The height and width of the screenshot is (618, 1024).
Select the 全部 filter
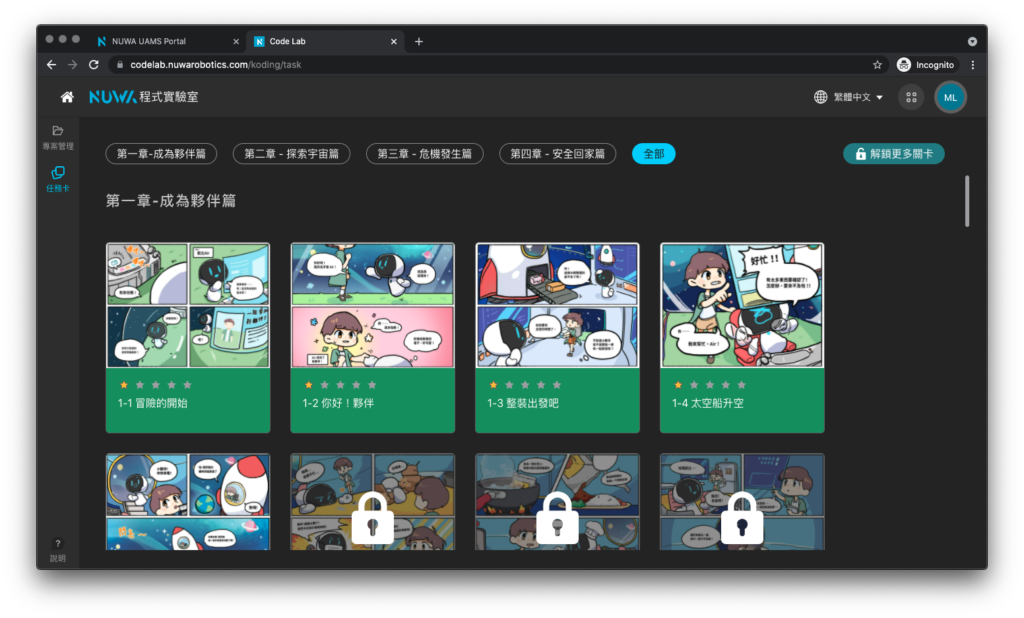tap(654, 154)
